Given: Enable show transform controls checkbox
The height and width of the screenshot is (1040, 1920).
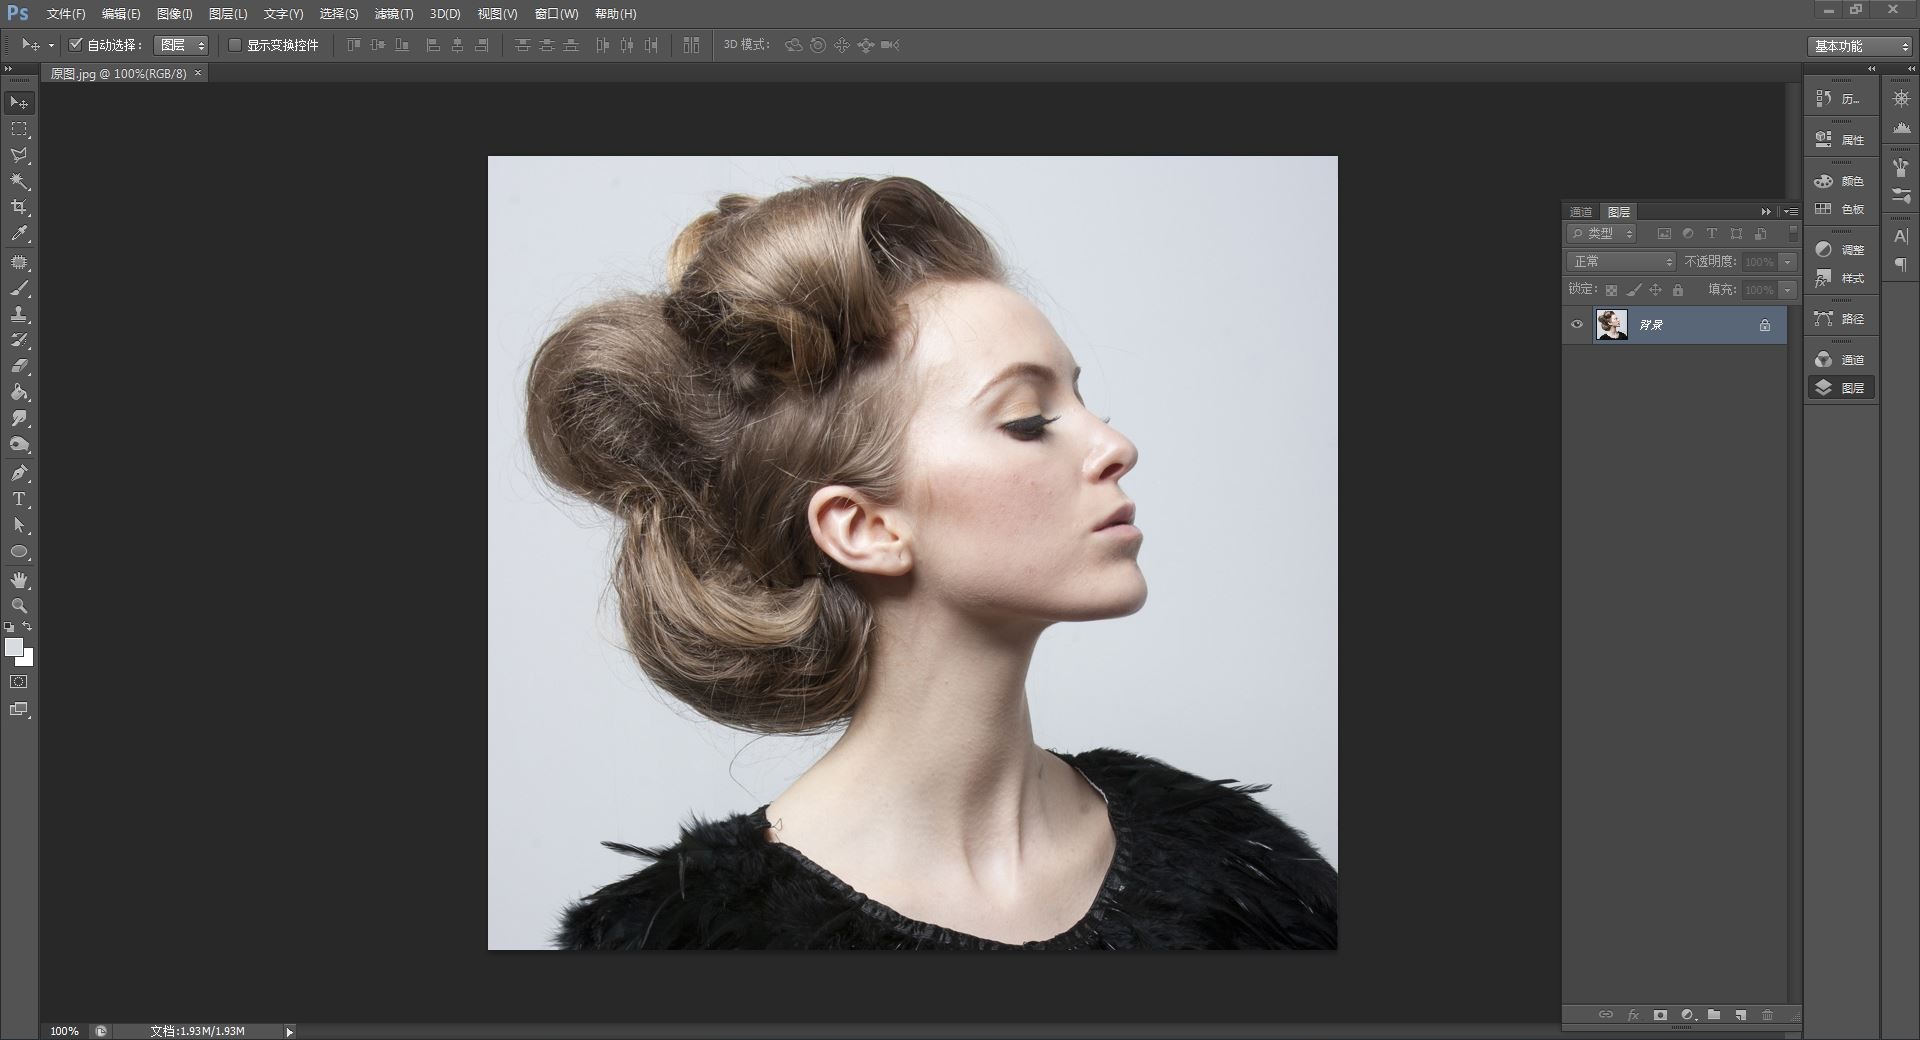Looking at the screenshot, I should 235,45.
